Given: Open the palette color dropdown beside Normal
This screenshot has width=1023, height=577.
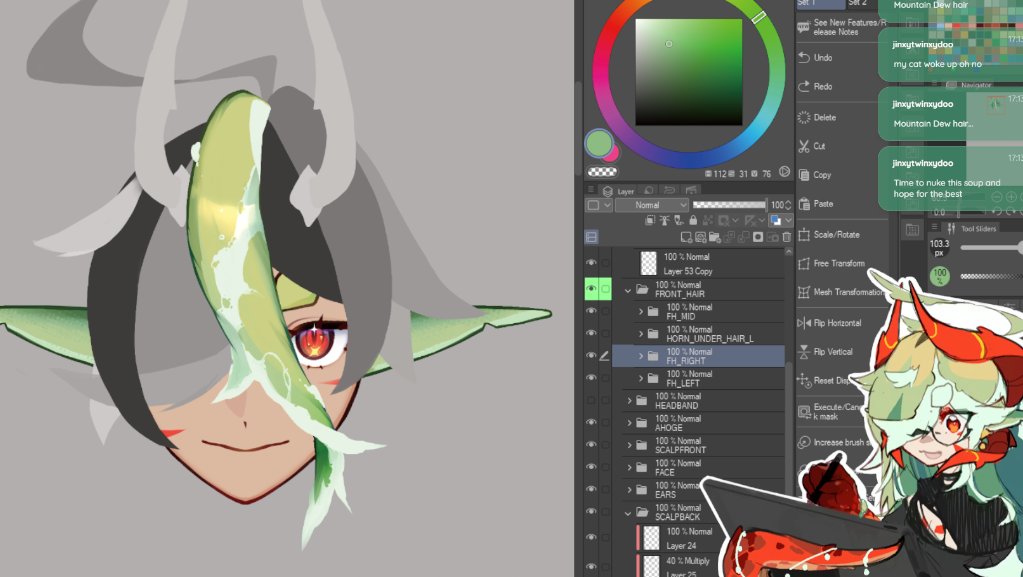Looking at the screenshot, I should click(x=599, y=205).
